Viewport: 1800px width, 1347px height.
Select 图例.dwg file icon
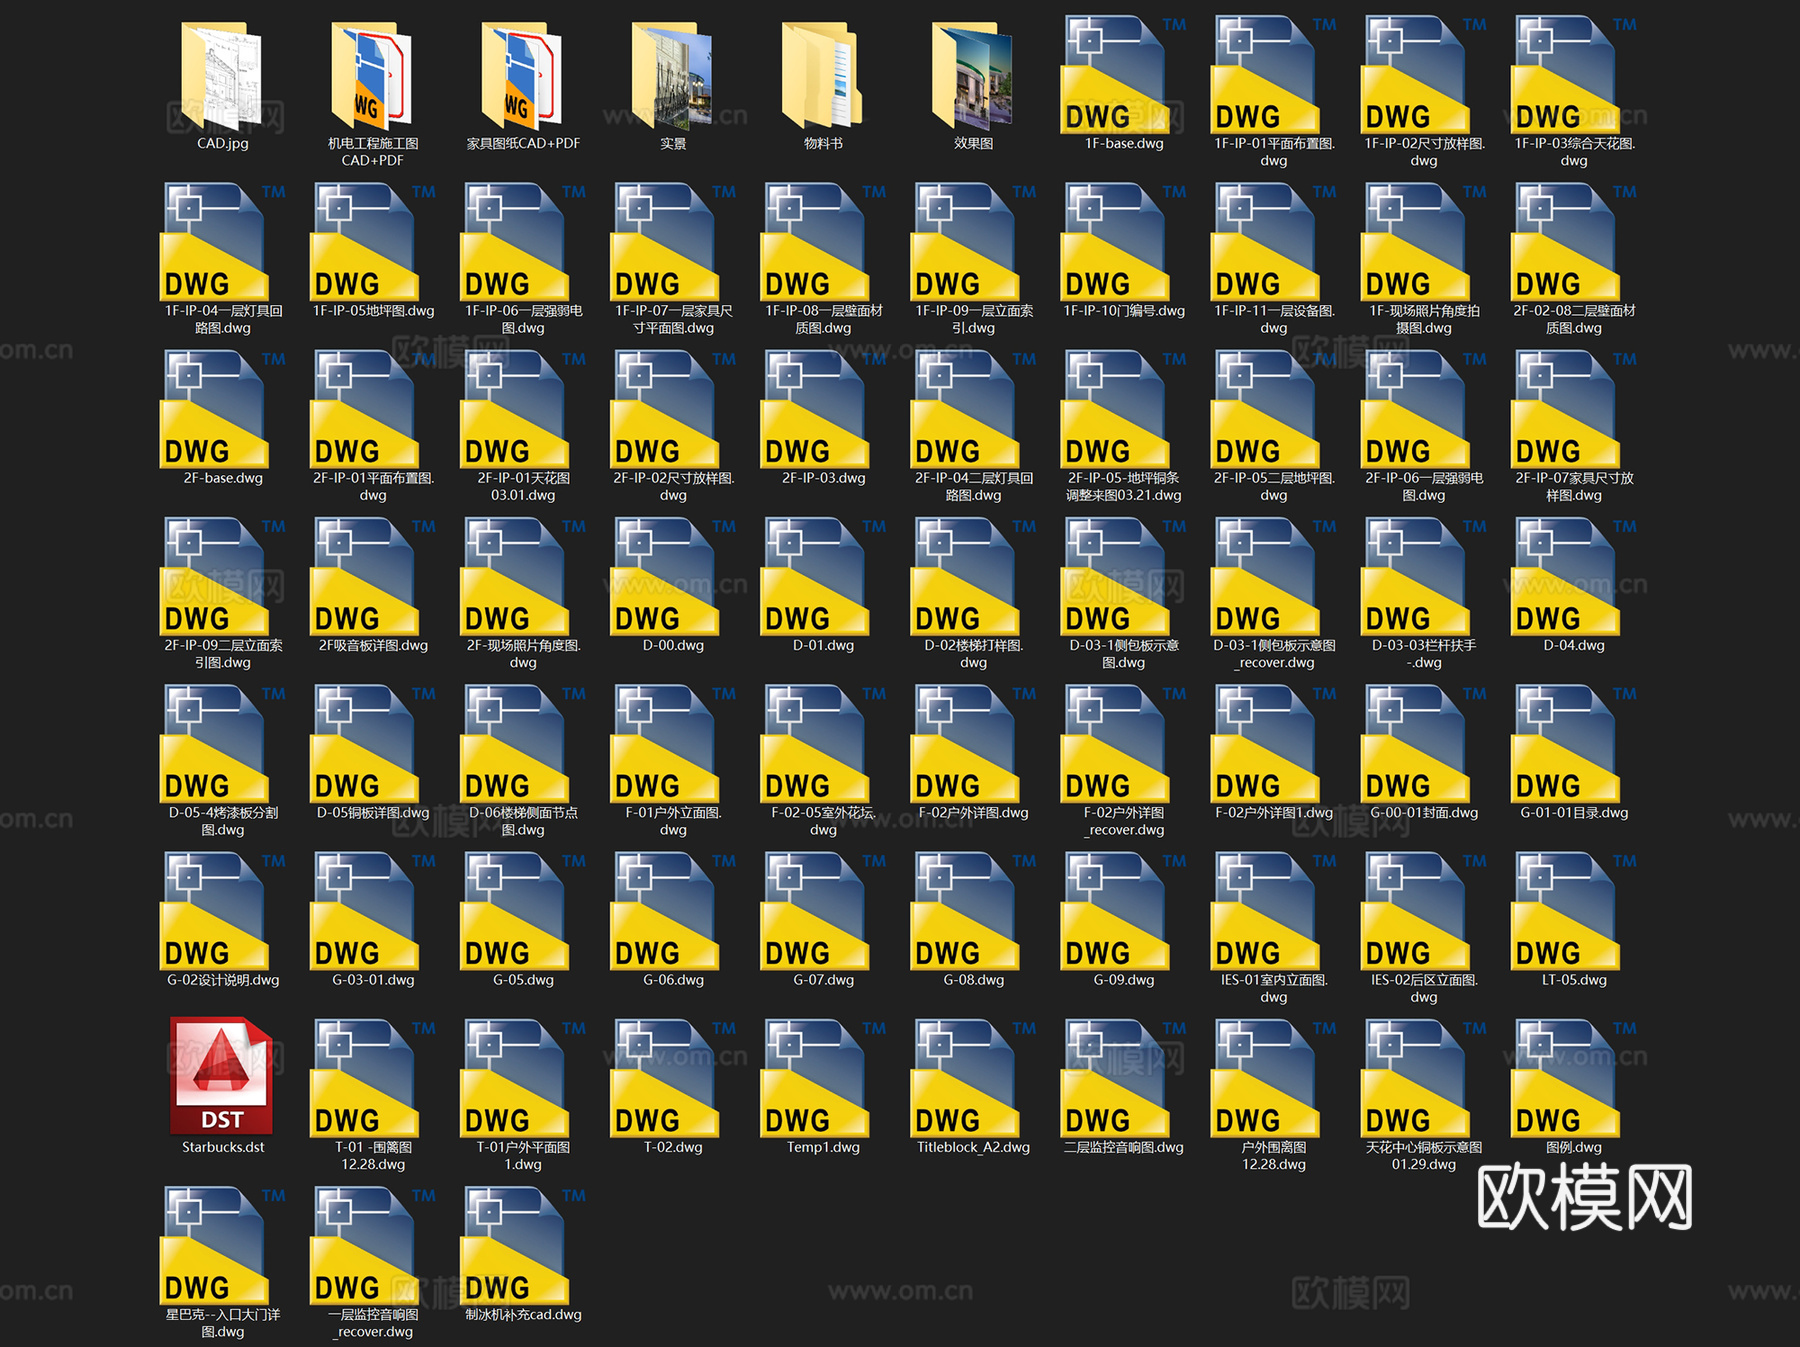point(1564,1077)
